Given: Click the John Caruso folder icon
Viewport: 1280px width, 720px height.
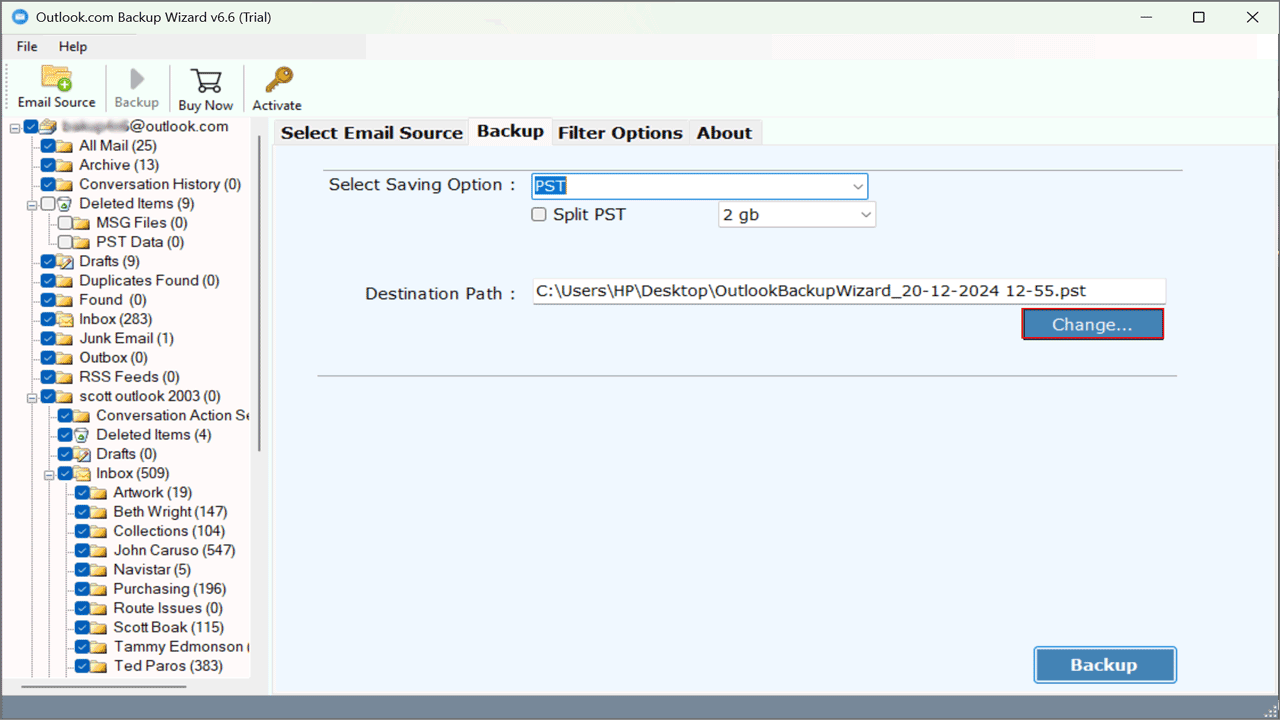Looking at the screenshot, I should tap(99, 551).
